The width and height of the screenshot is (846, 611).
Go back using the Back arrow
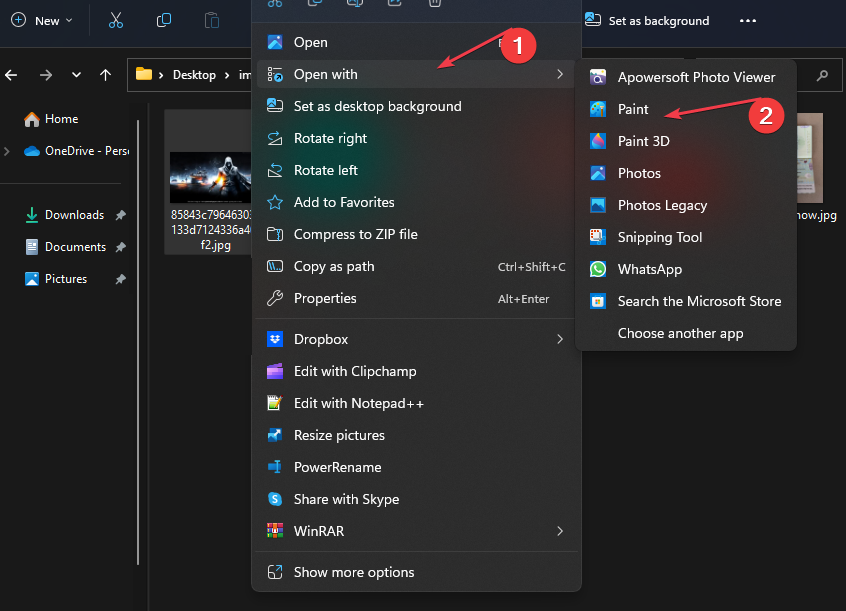point(11,75)
